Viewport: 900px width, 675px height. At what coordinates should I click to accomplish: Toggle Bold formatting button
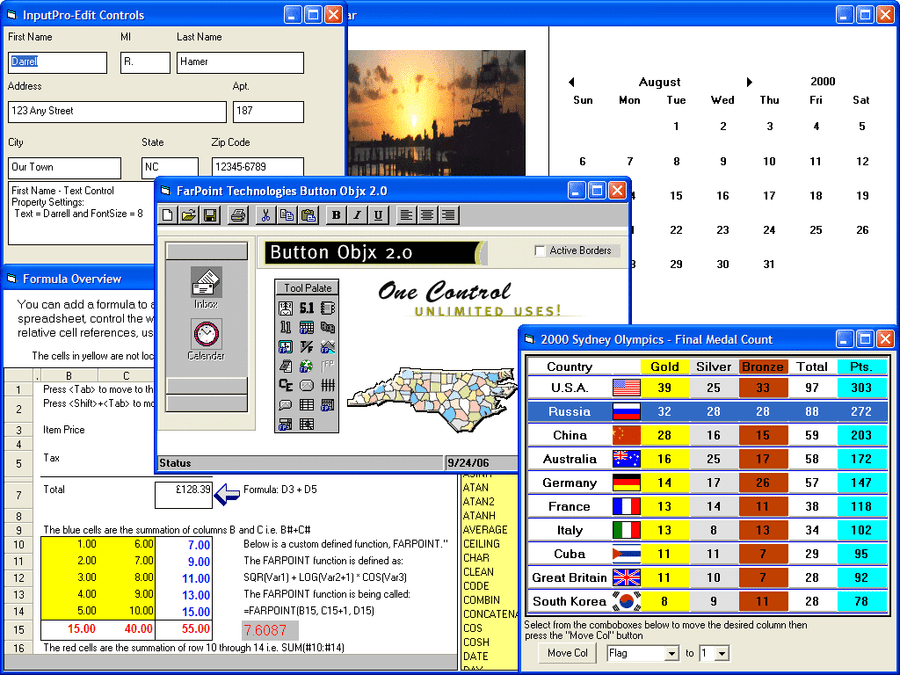(x=336, y=215)
